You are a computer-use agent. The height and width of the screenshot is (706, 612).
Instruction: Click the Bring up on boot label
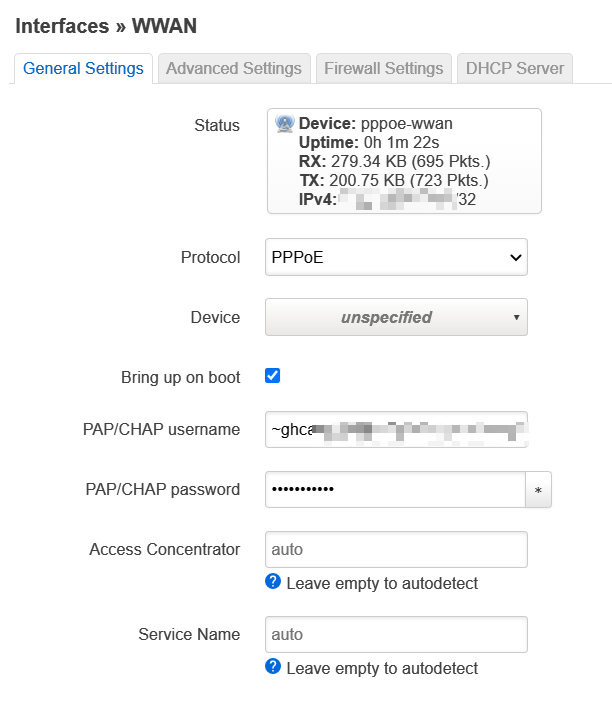(180, 377)
